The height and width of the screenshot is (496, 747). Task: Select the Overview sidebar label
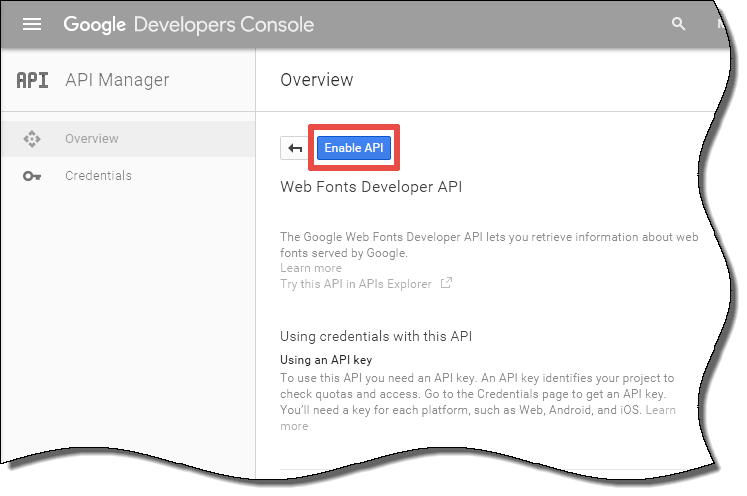[x=92, y=139]
